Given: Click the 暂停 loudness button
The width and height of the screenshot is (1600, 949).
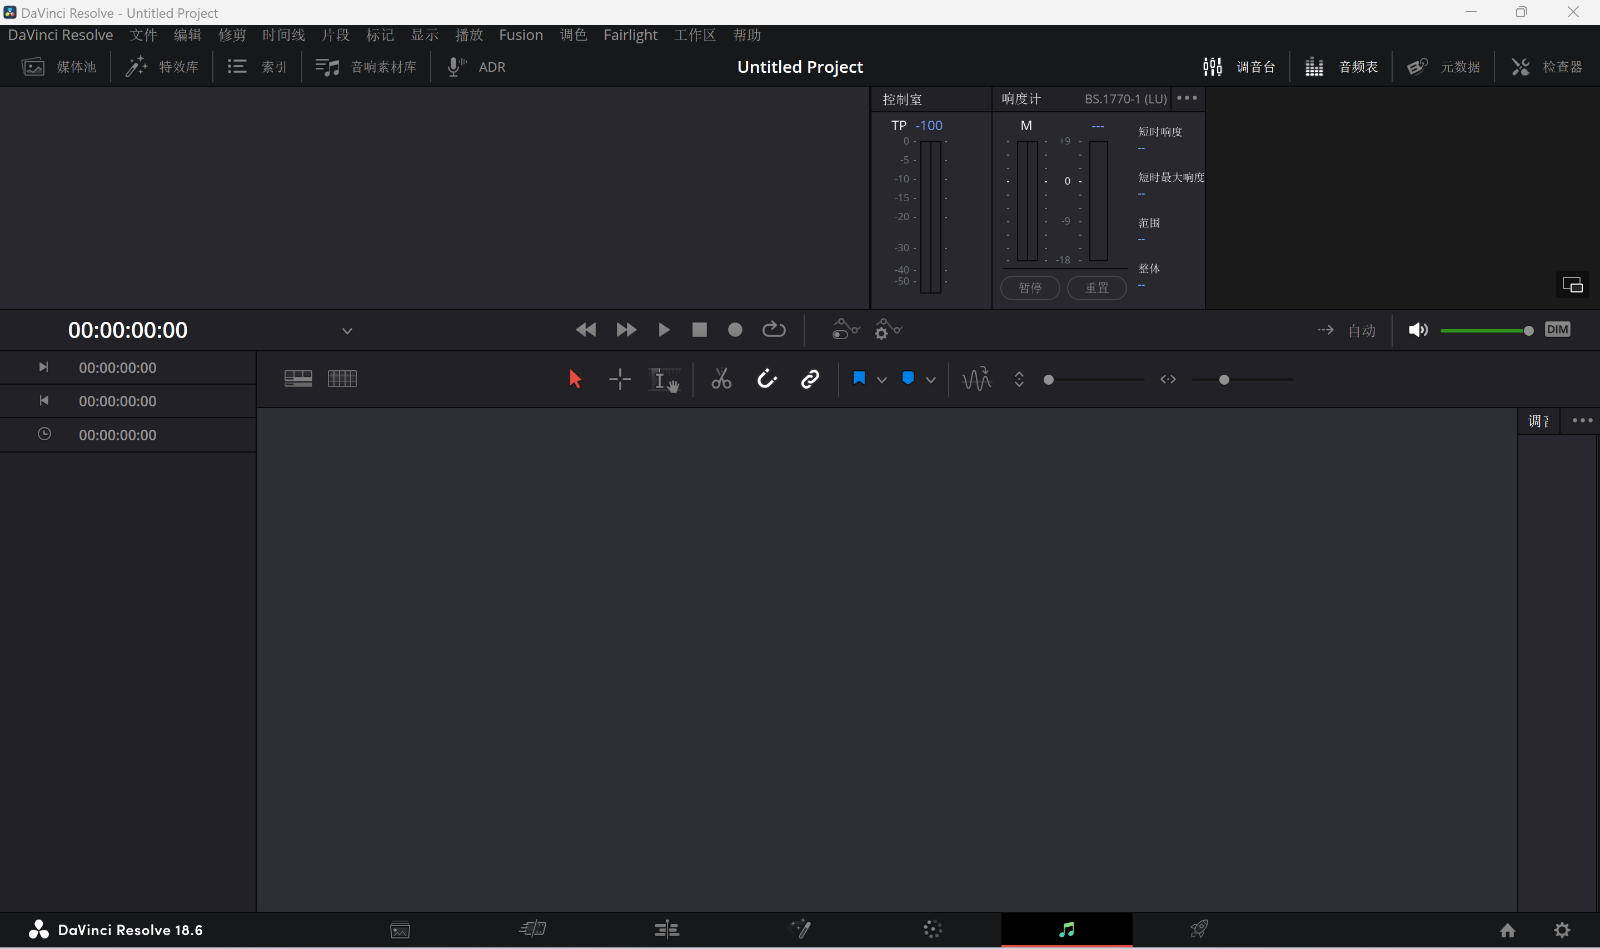Looking at the screenshot, I should point(1030,288).
